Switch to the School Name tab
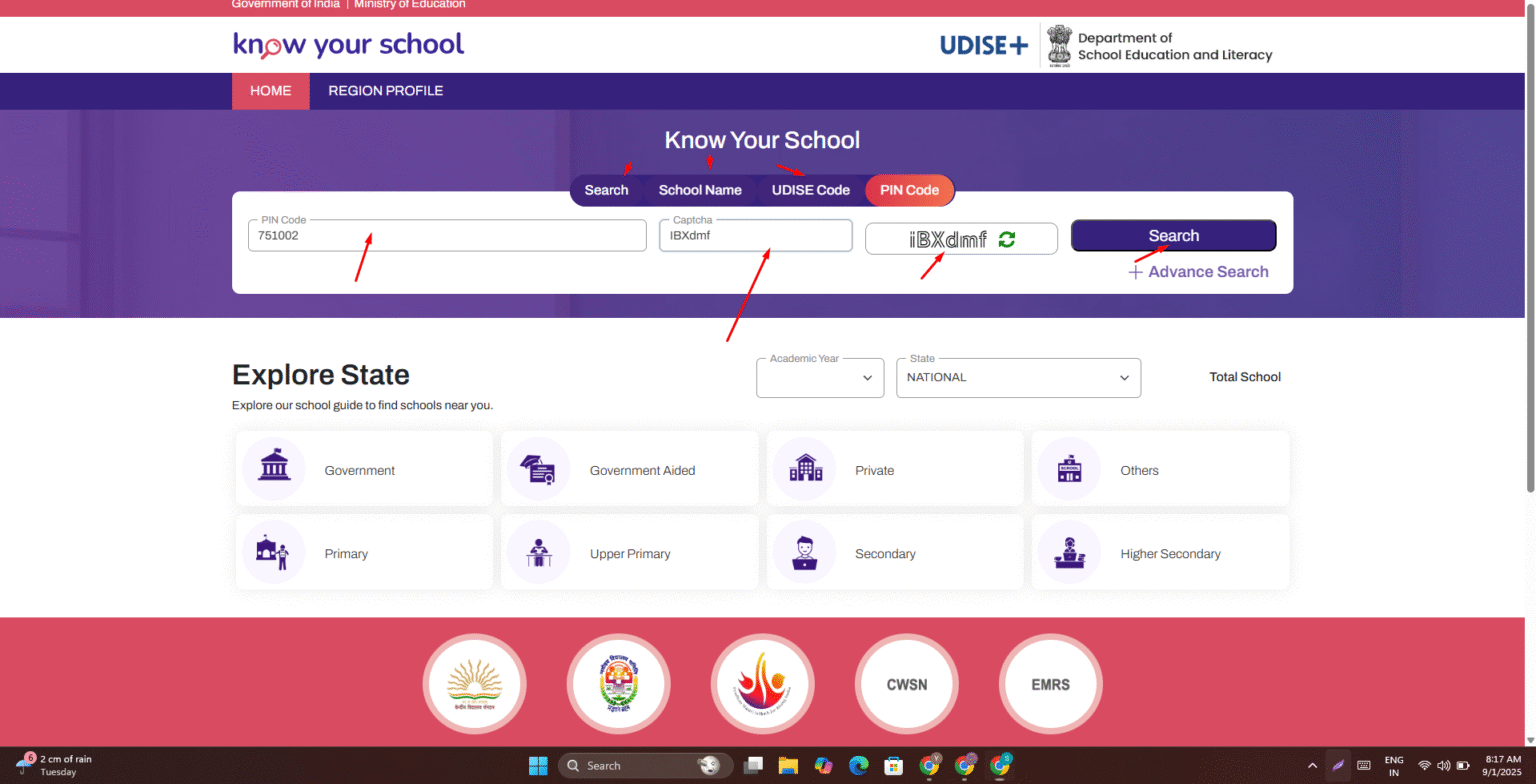Viewport: 1536px width, 784px height. tap(700, 190)
